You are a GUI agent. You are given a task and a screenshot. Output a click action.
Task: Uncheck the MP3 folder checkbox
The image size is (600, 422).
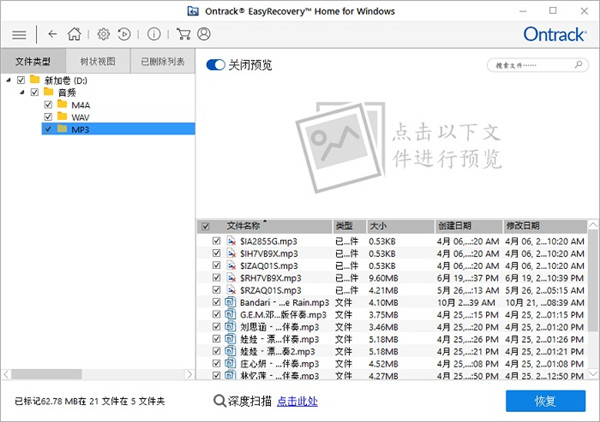(x=48, y=129)
